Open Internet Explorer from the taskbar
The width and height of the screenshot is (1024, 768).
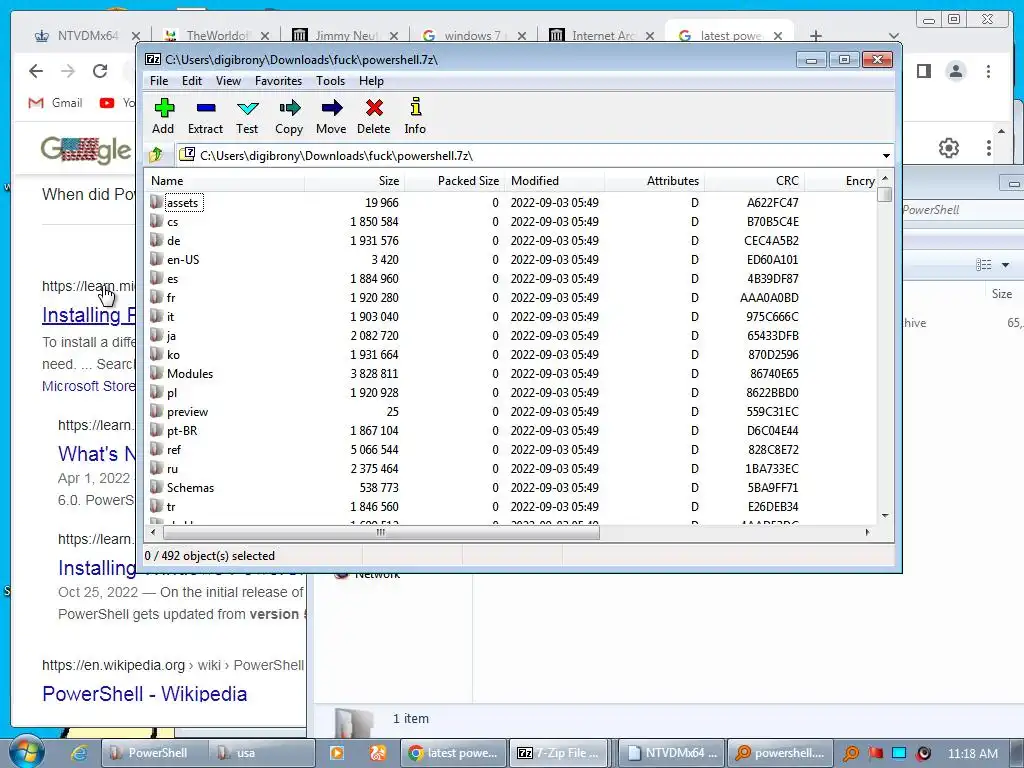(79, 753)
